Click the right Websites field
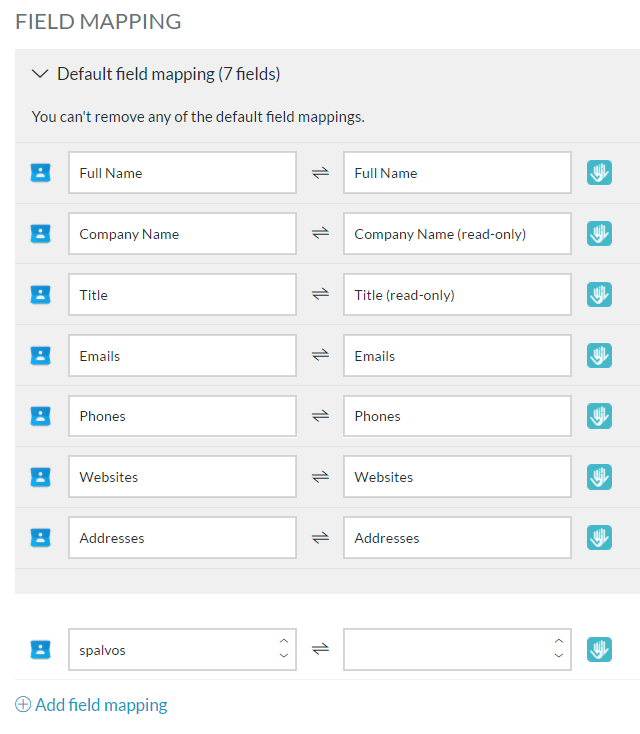Screen dimensions: 640x734 click(457, 477)
